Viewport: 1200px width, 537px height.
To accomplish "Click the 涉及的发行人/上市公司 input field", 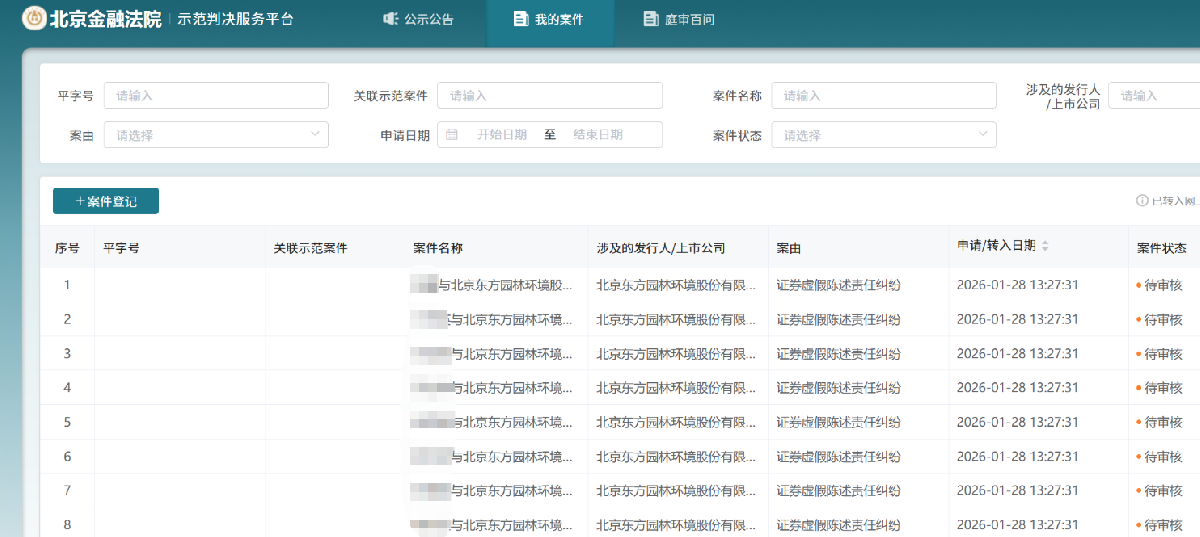I will click(x=1154, y=95).
